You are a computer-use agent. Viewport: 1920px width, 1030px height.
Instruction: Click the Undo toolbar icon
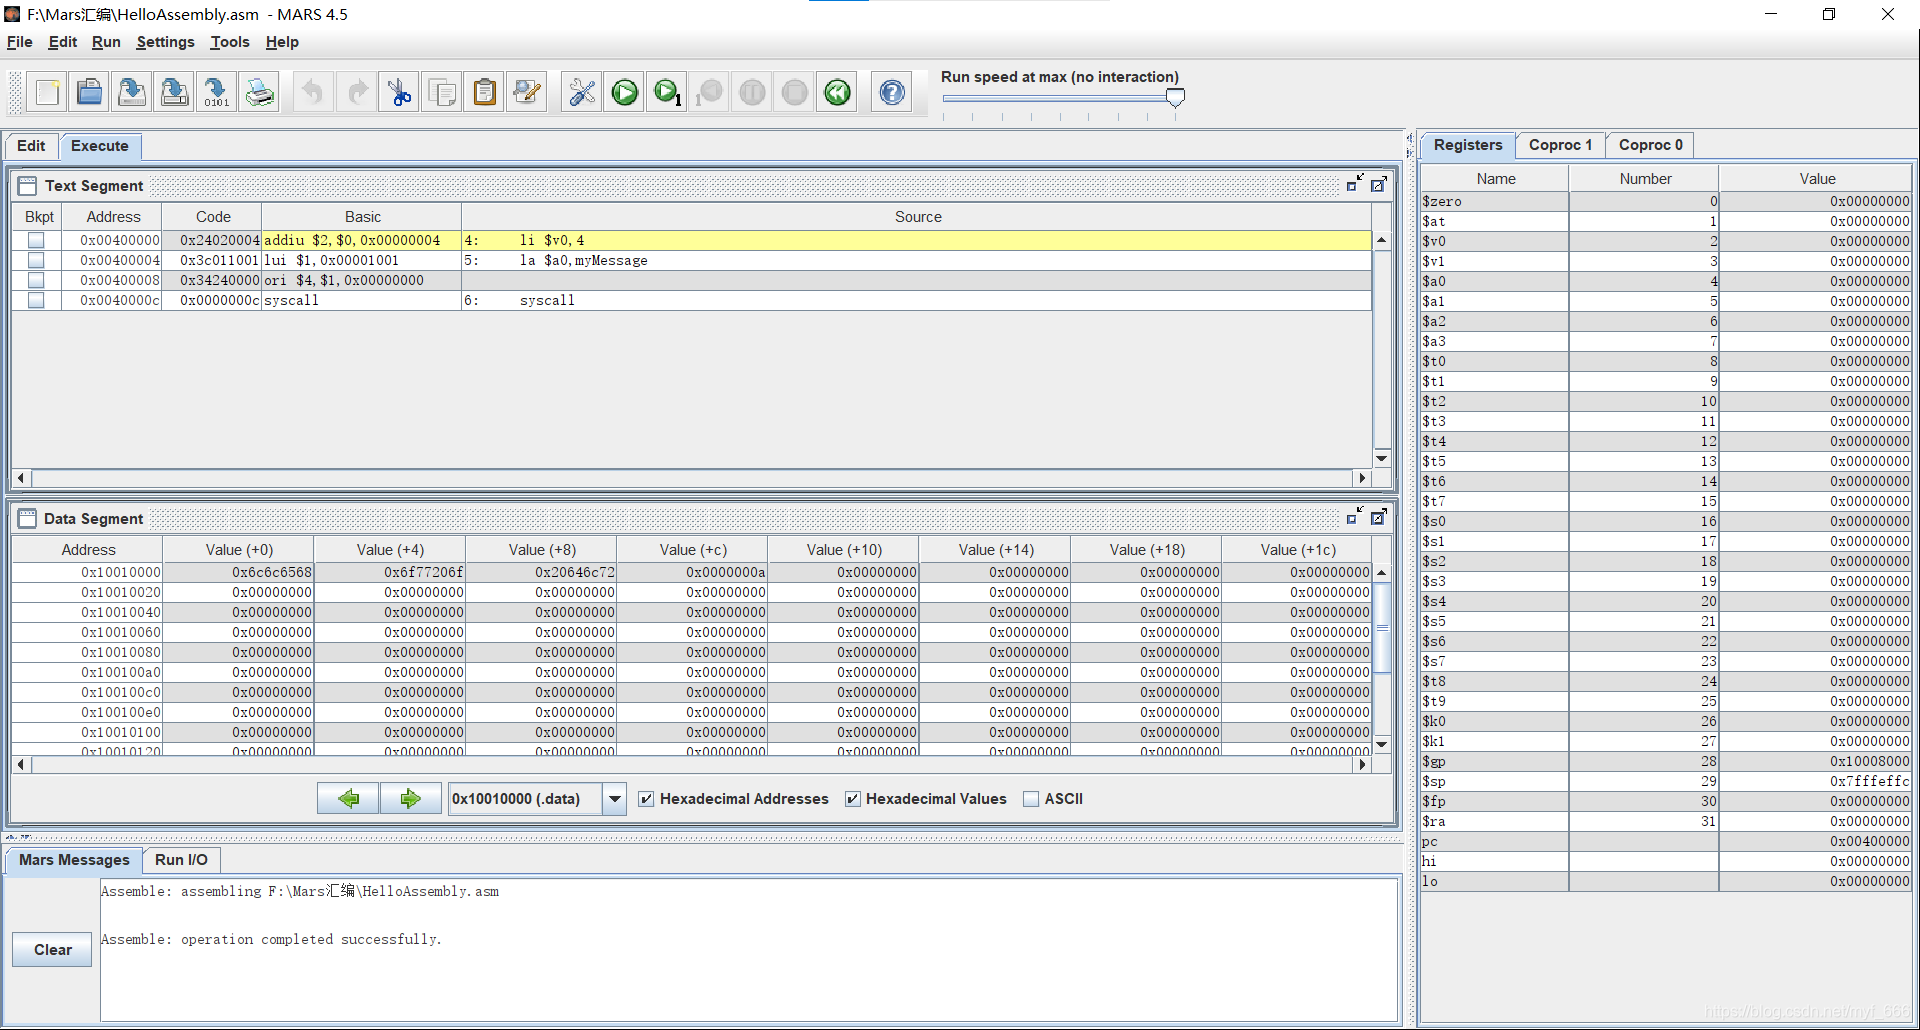(x=313, y=93)
